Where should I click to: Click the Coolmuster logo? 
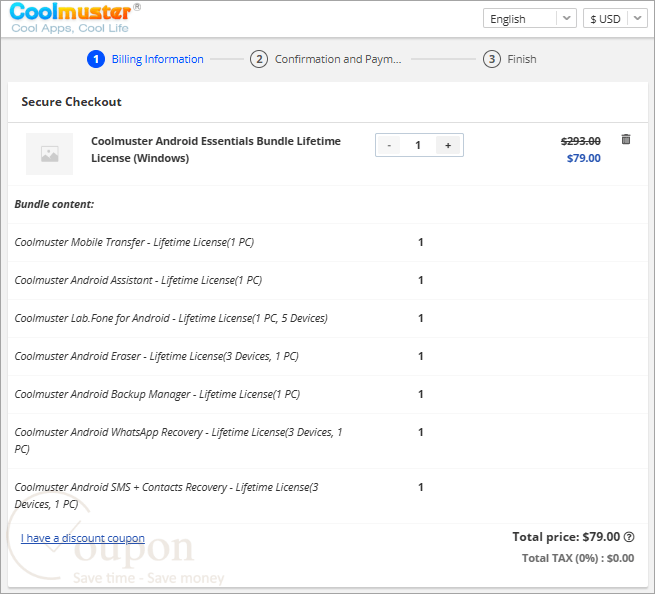pos(75,18)
